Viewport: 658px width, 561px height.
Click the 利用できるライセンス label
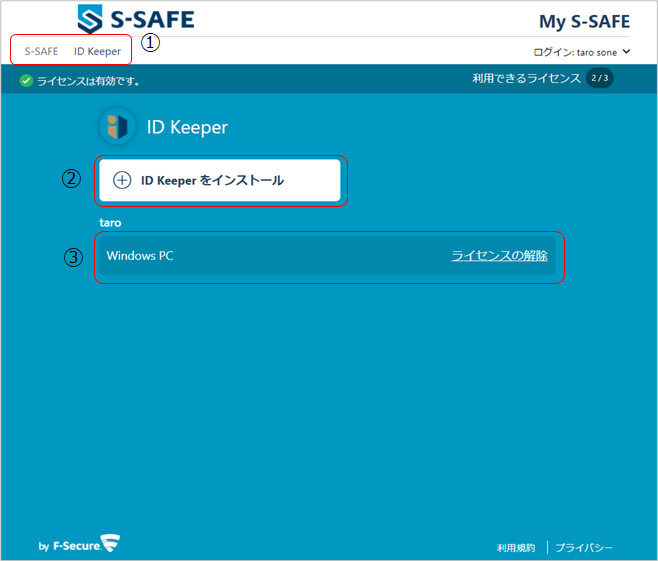526,78
